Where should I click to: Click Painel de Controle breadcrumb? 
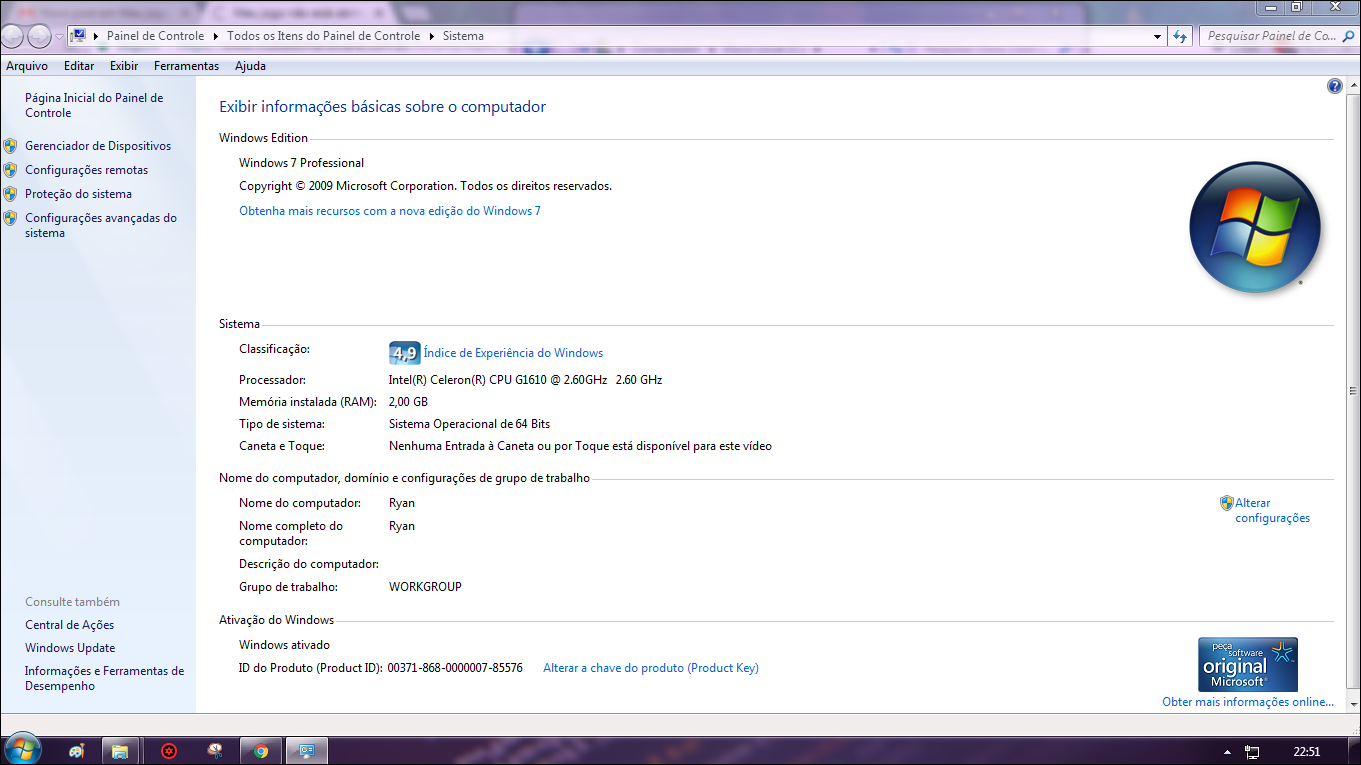tap(155, 36)
